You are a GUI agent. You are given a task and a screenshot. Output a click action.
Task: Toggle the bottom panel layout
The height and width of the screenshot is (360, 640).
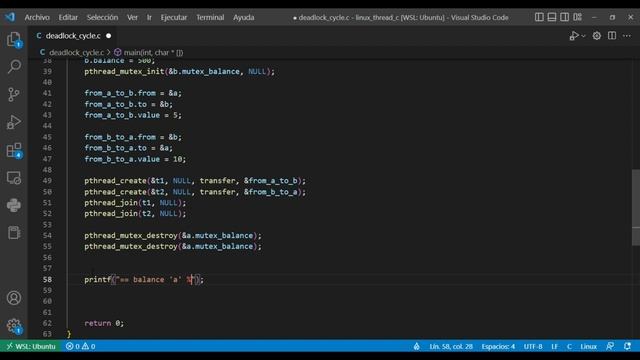tap(552, 17)
